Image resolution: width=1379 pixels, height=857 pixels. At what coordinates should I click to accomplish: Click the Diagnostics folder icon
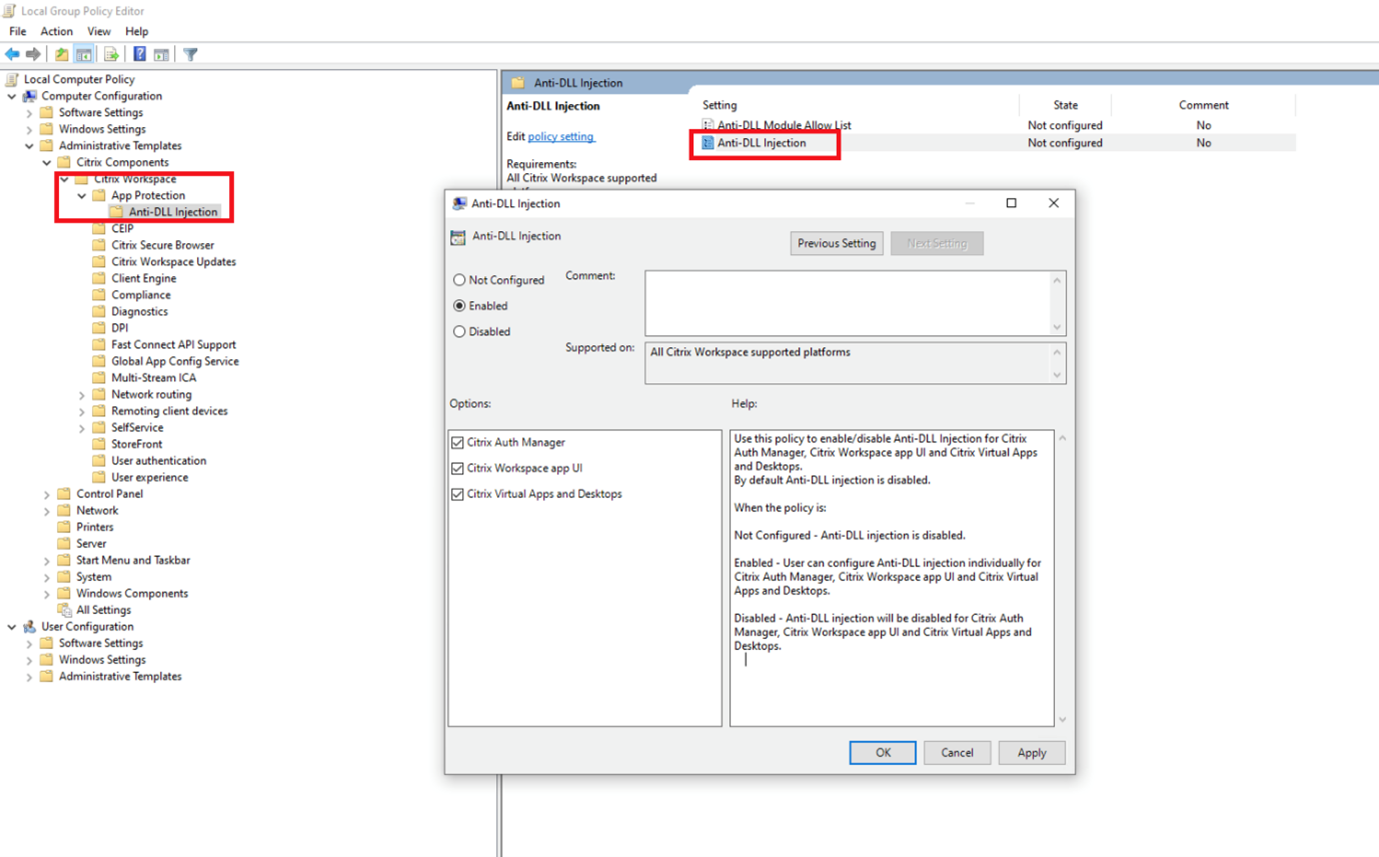pyautogui.click(x=99, y=312)
